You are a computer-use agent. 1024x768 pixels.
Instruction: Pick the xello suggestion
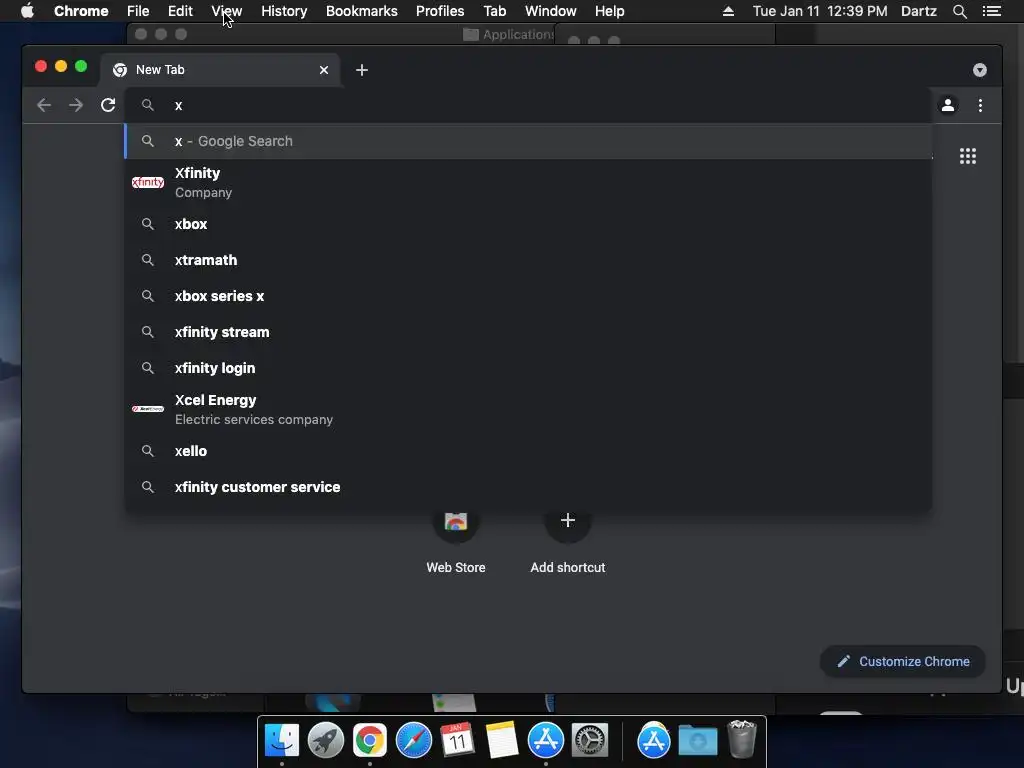[528, 451]
